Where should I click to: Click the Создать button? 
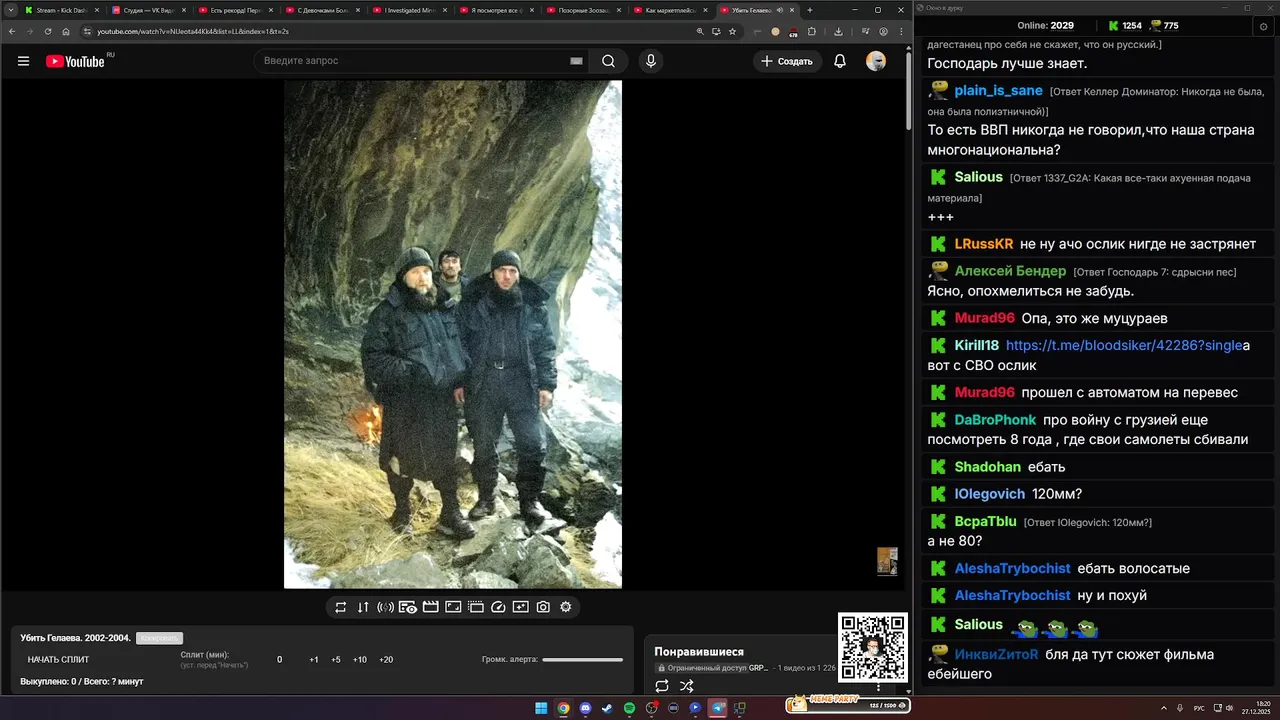pos(787,61)
